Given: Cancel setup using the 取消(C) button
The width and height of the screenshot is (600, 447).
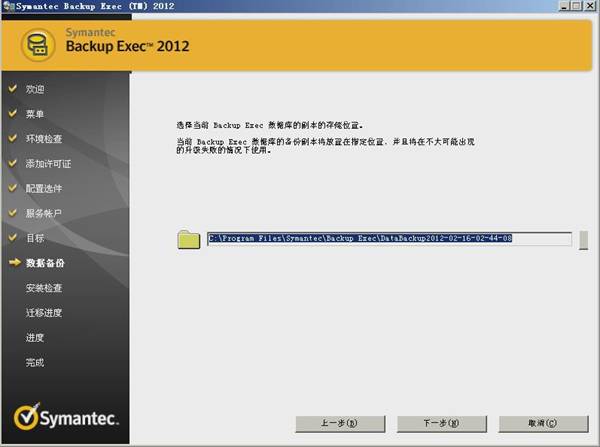Looking at the screenshot, I should tap(543, 423).
